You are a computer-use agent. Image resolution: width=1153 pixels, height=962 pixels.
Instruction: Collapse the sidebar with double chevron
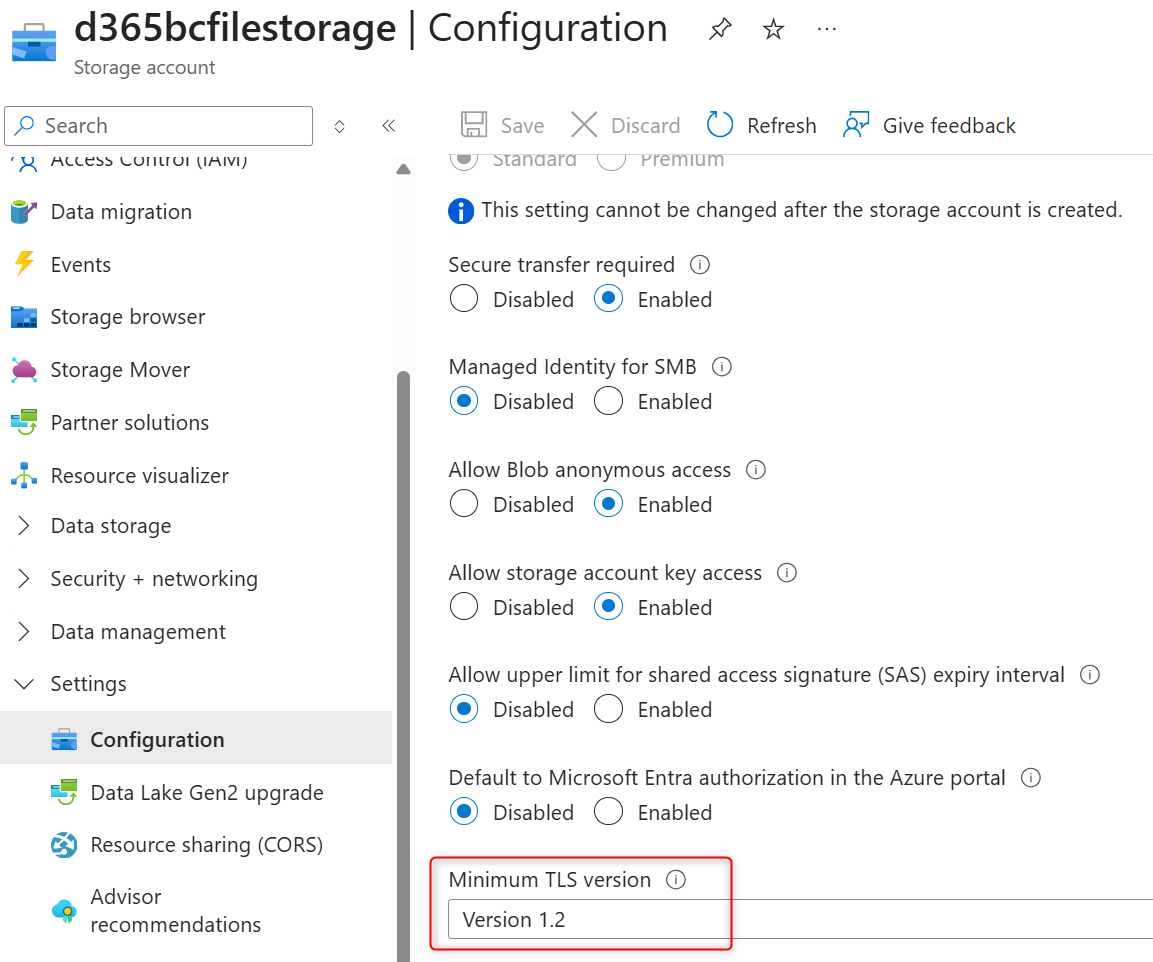(x=389, y=126)
